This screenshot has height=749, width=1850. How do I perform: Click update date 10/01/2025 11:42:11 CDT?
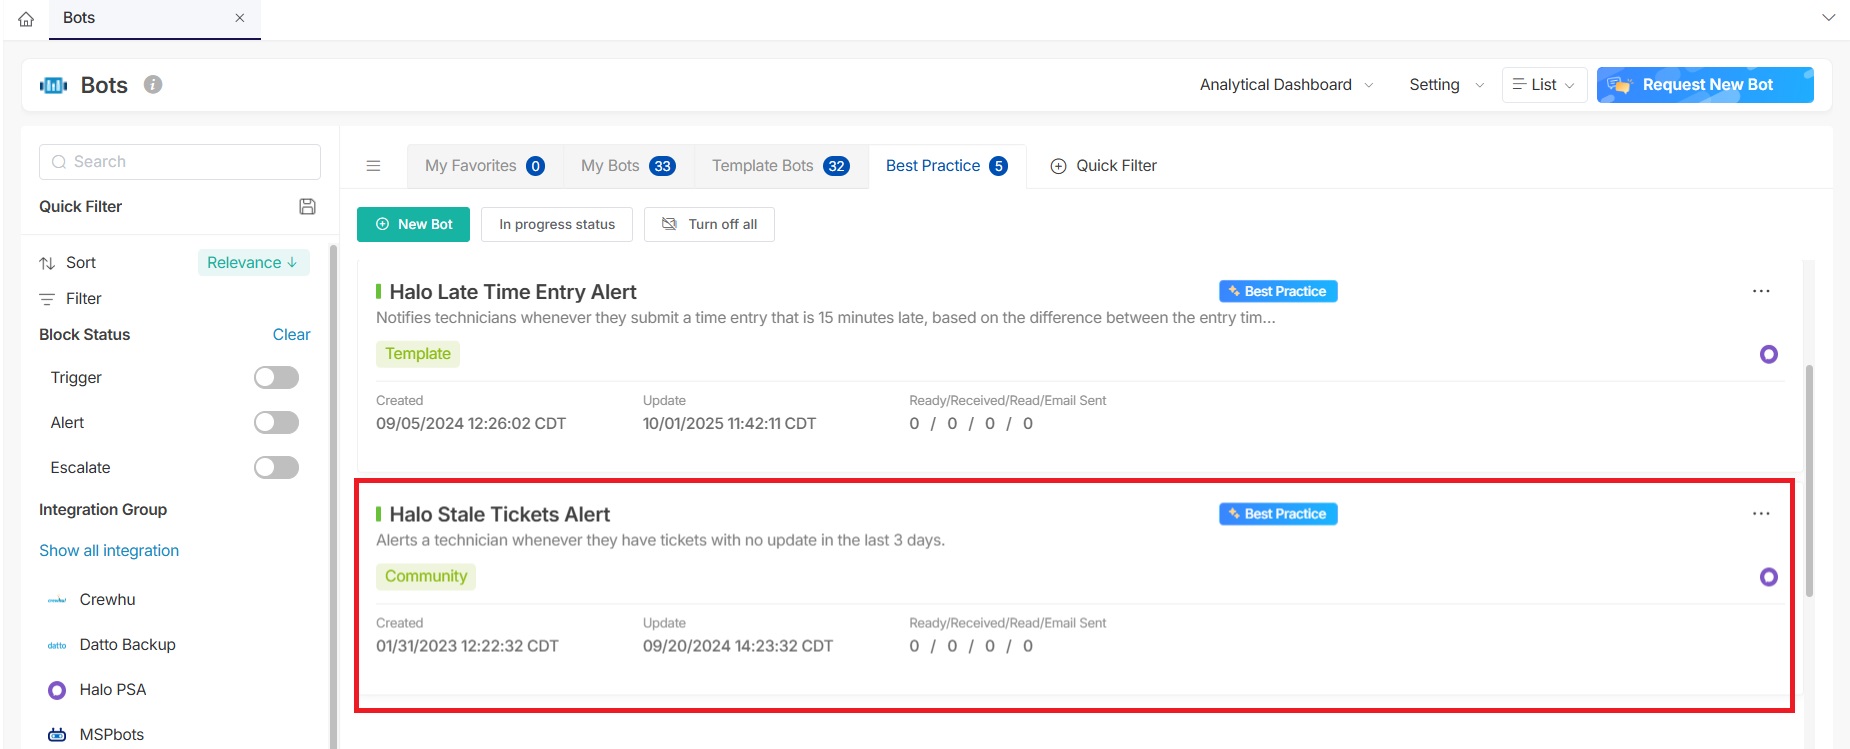point(729,424)
